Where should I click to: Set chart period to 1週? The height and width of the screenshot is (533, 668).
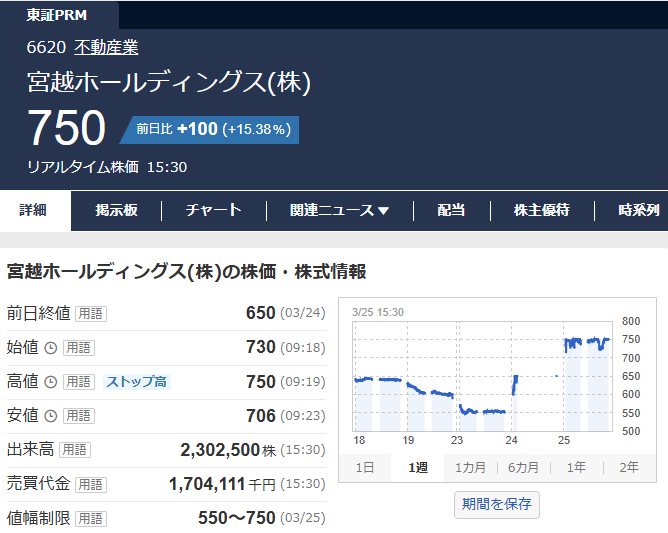click(418, 468)
